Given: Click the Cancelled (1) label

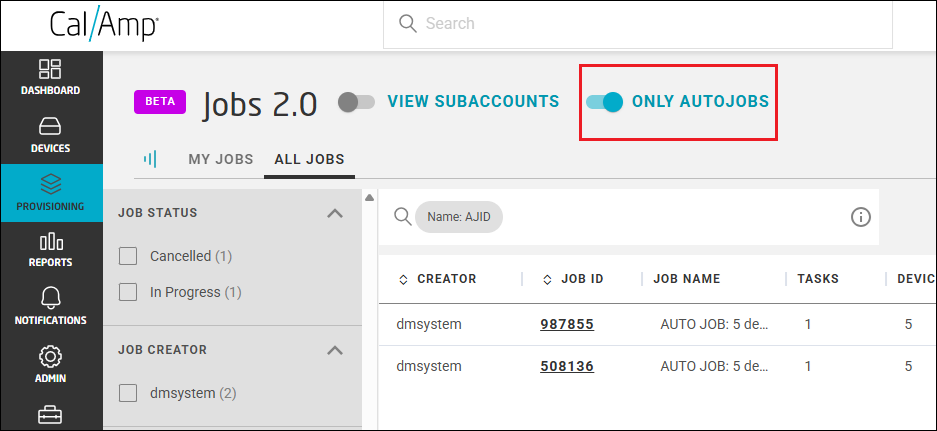Looking at the screenshot, I should point(191,256).
